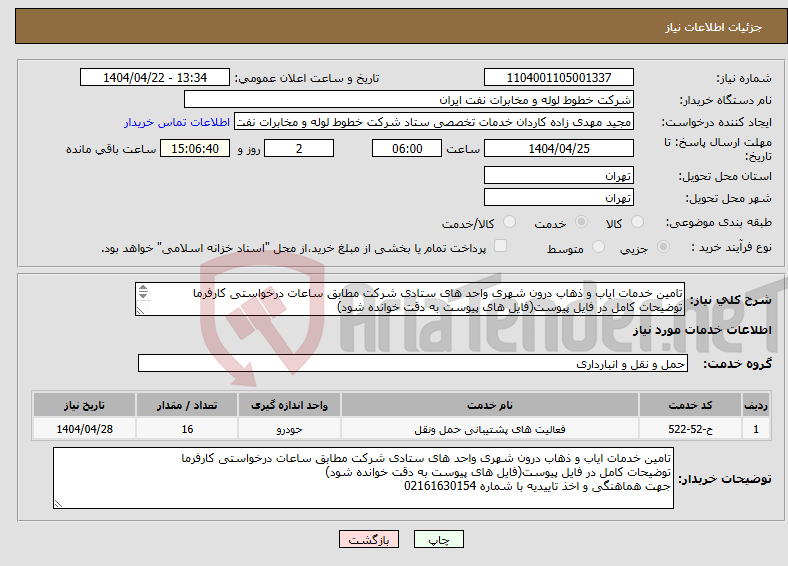This screenshot has width=788, height=566.
Task: Click the توضیحات خریدار notes textarea
Action: pyautogui.click(x=363, y=478)
